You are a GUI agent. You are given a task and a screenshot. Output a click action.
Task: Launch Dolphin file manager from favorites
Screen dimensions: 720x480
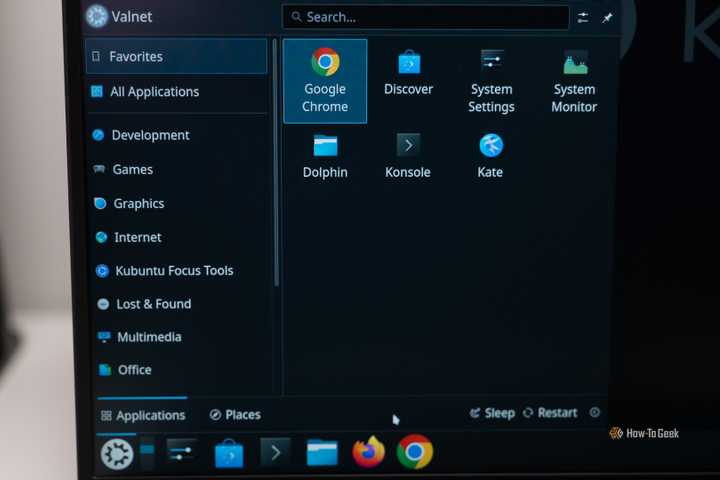(x=325, y=156)
